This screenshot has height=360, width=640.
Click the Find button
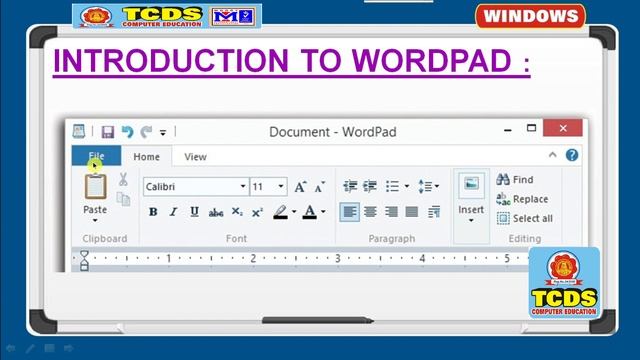point(515,180)
